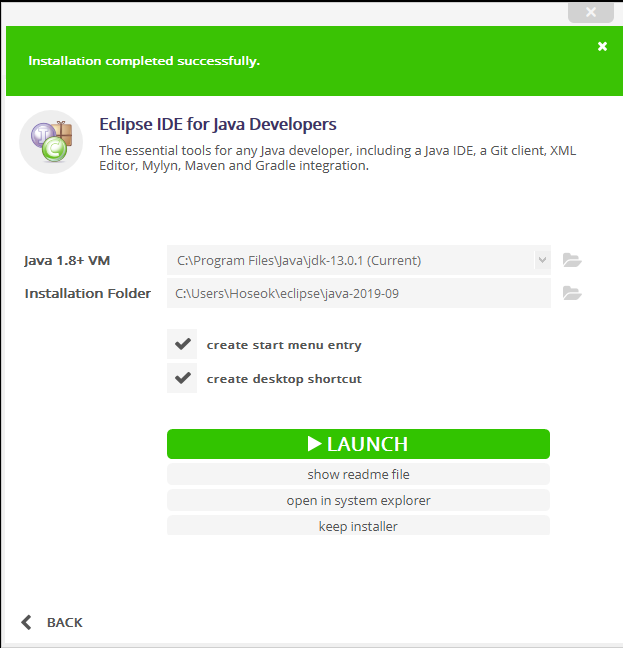This screenshot has height=648, width=623.
Task: Click the Installation completed successfully message
Action: (x=144, y=61)
